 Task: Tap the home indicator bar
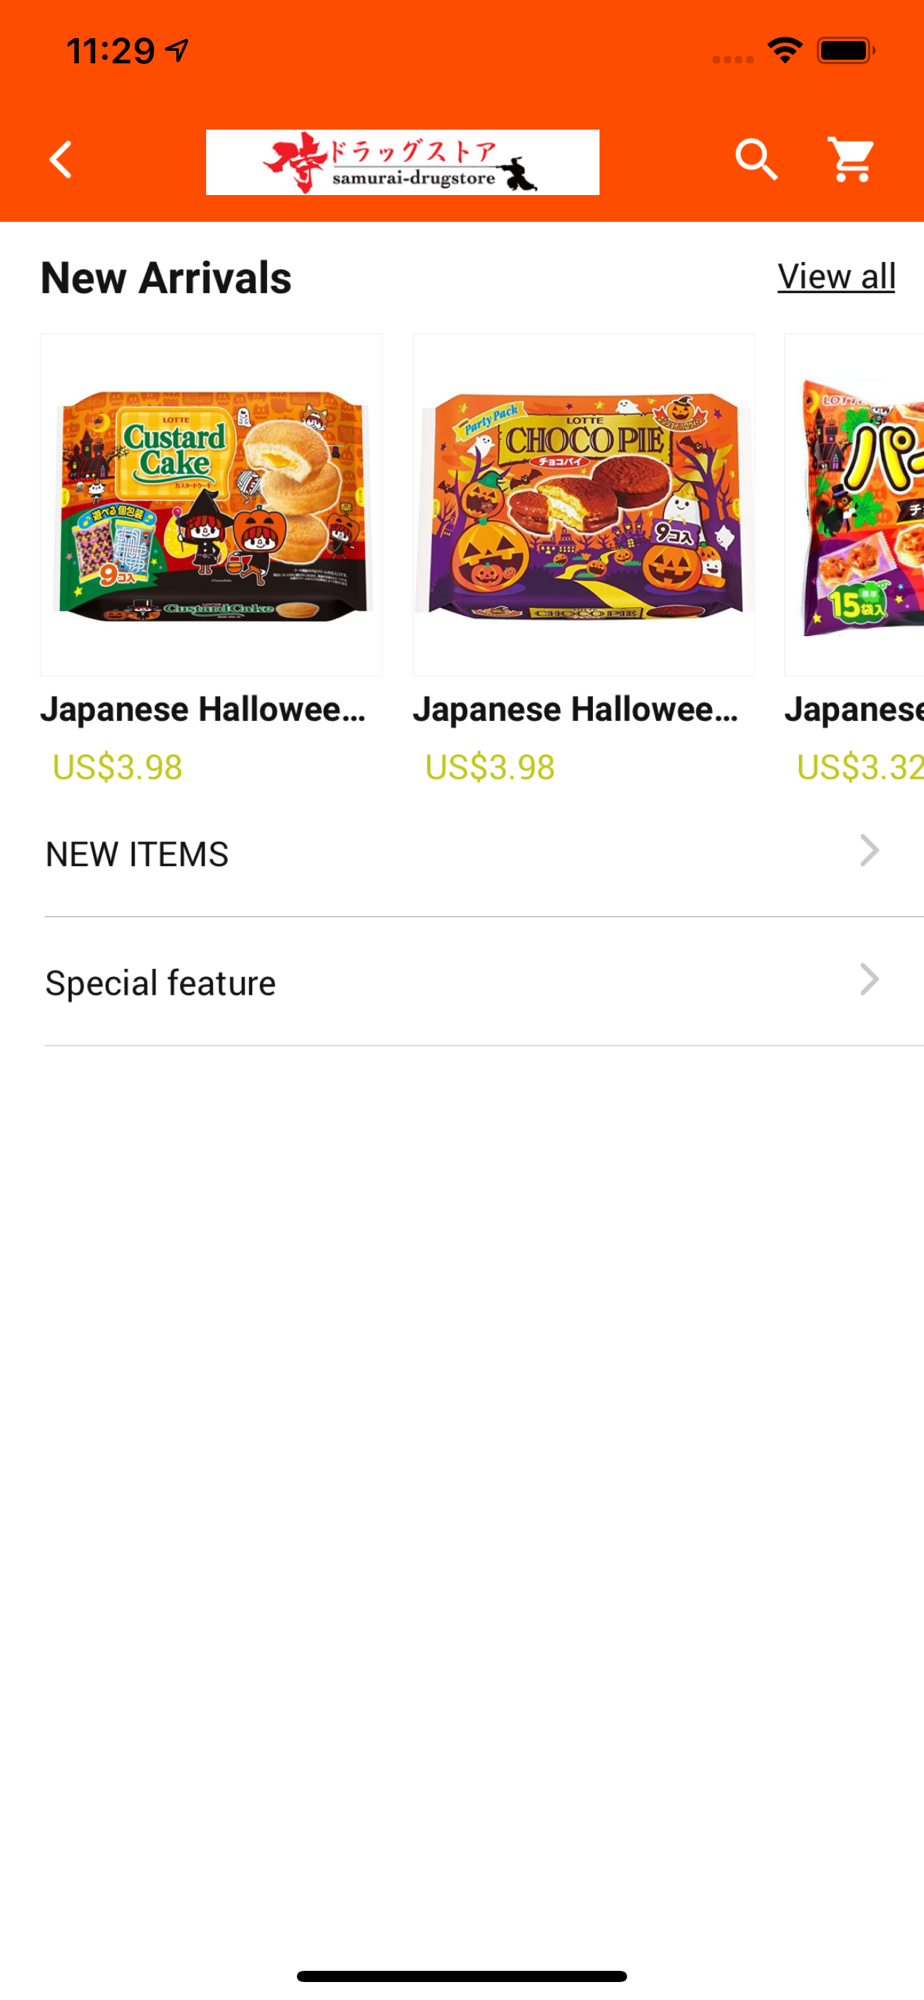(x=462, y=1976)
